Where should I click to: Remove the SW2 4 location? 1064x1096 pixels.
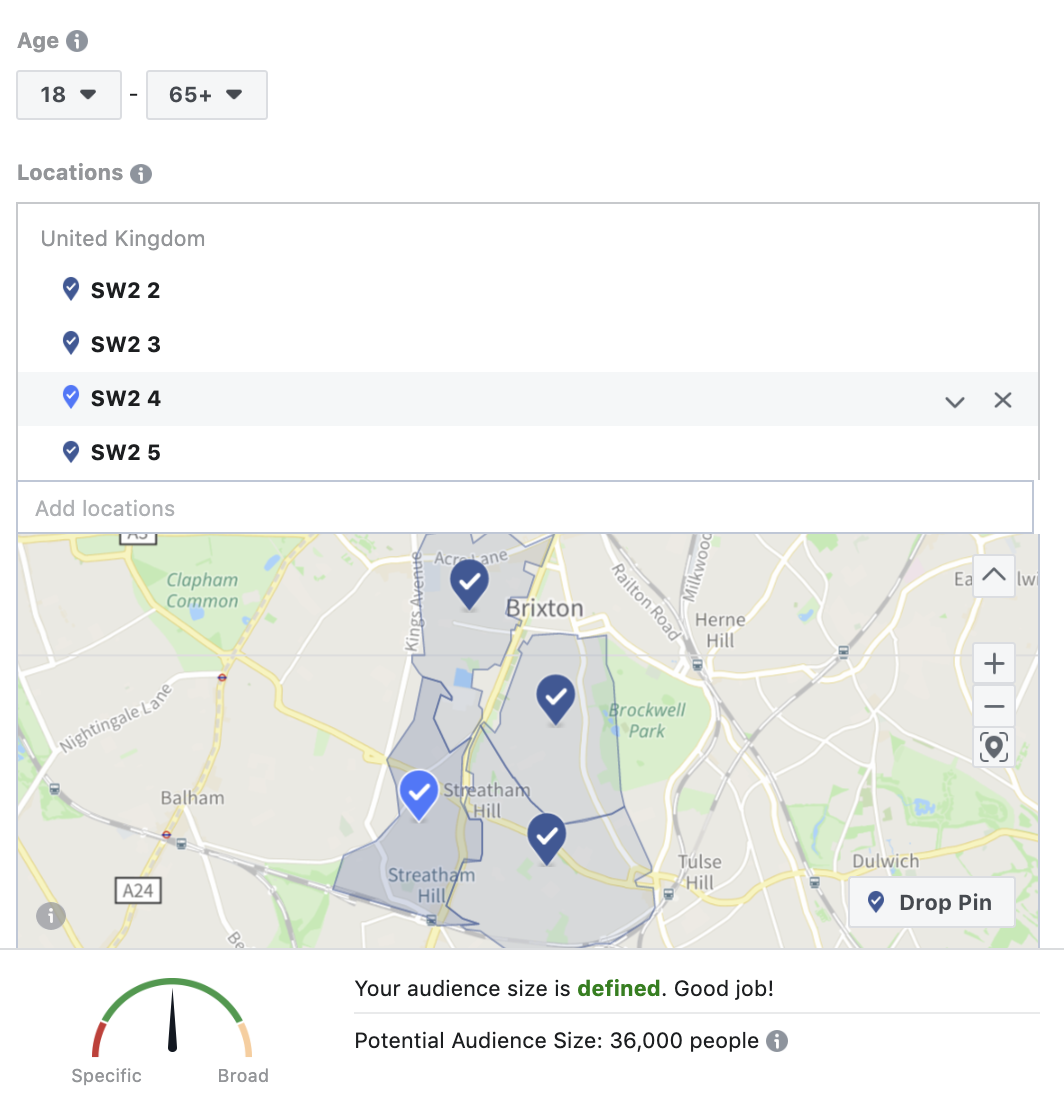pos(1002,401)
